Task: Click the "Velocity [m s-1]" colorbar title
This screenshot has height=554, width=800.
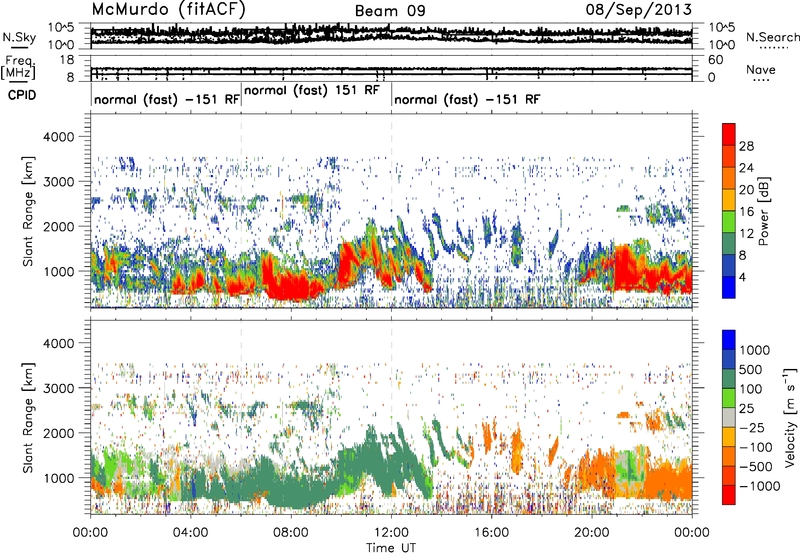Action: point(790,417)
